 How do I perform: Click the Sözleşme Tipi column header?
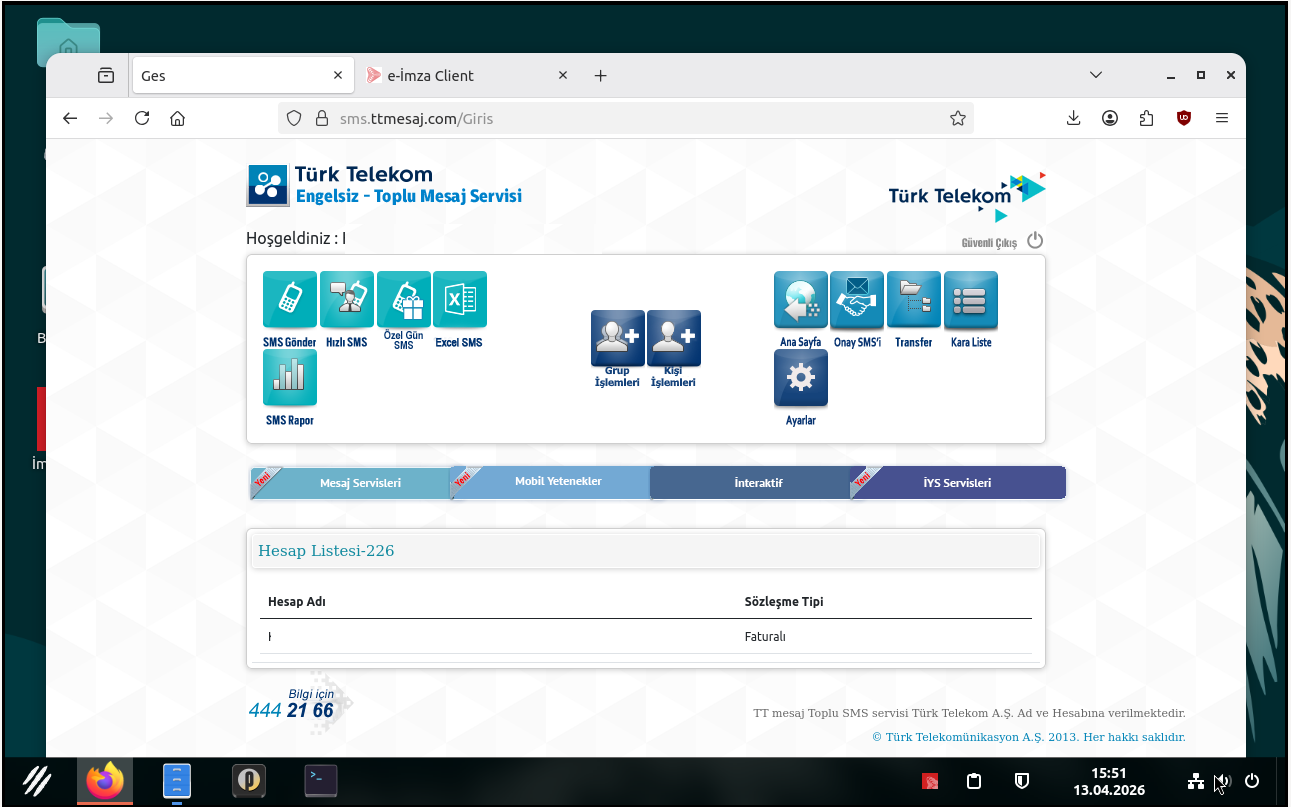click(784, 602)
